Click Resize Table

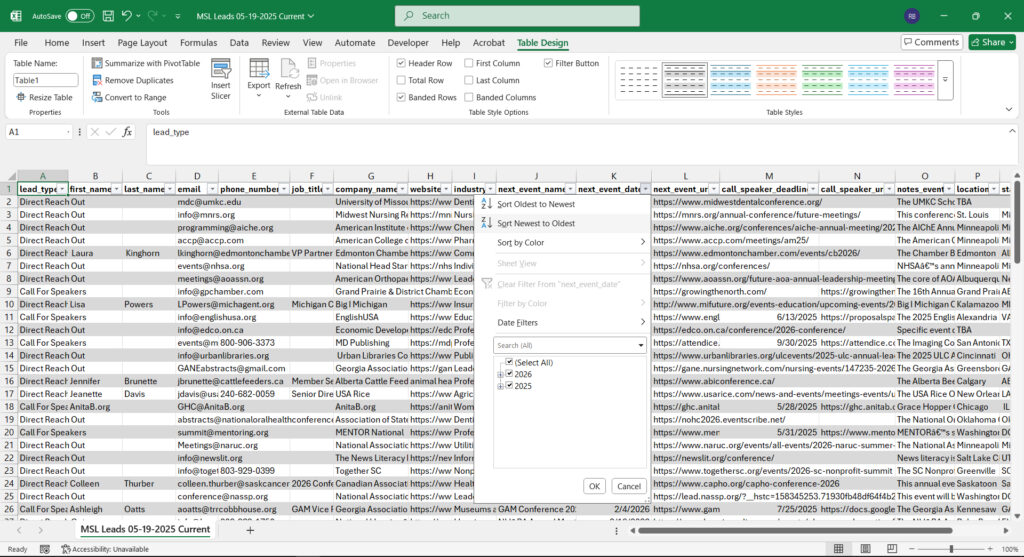click(x=44, y=97)
